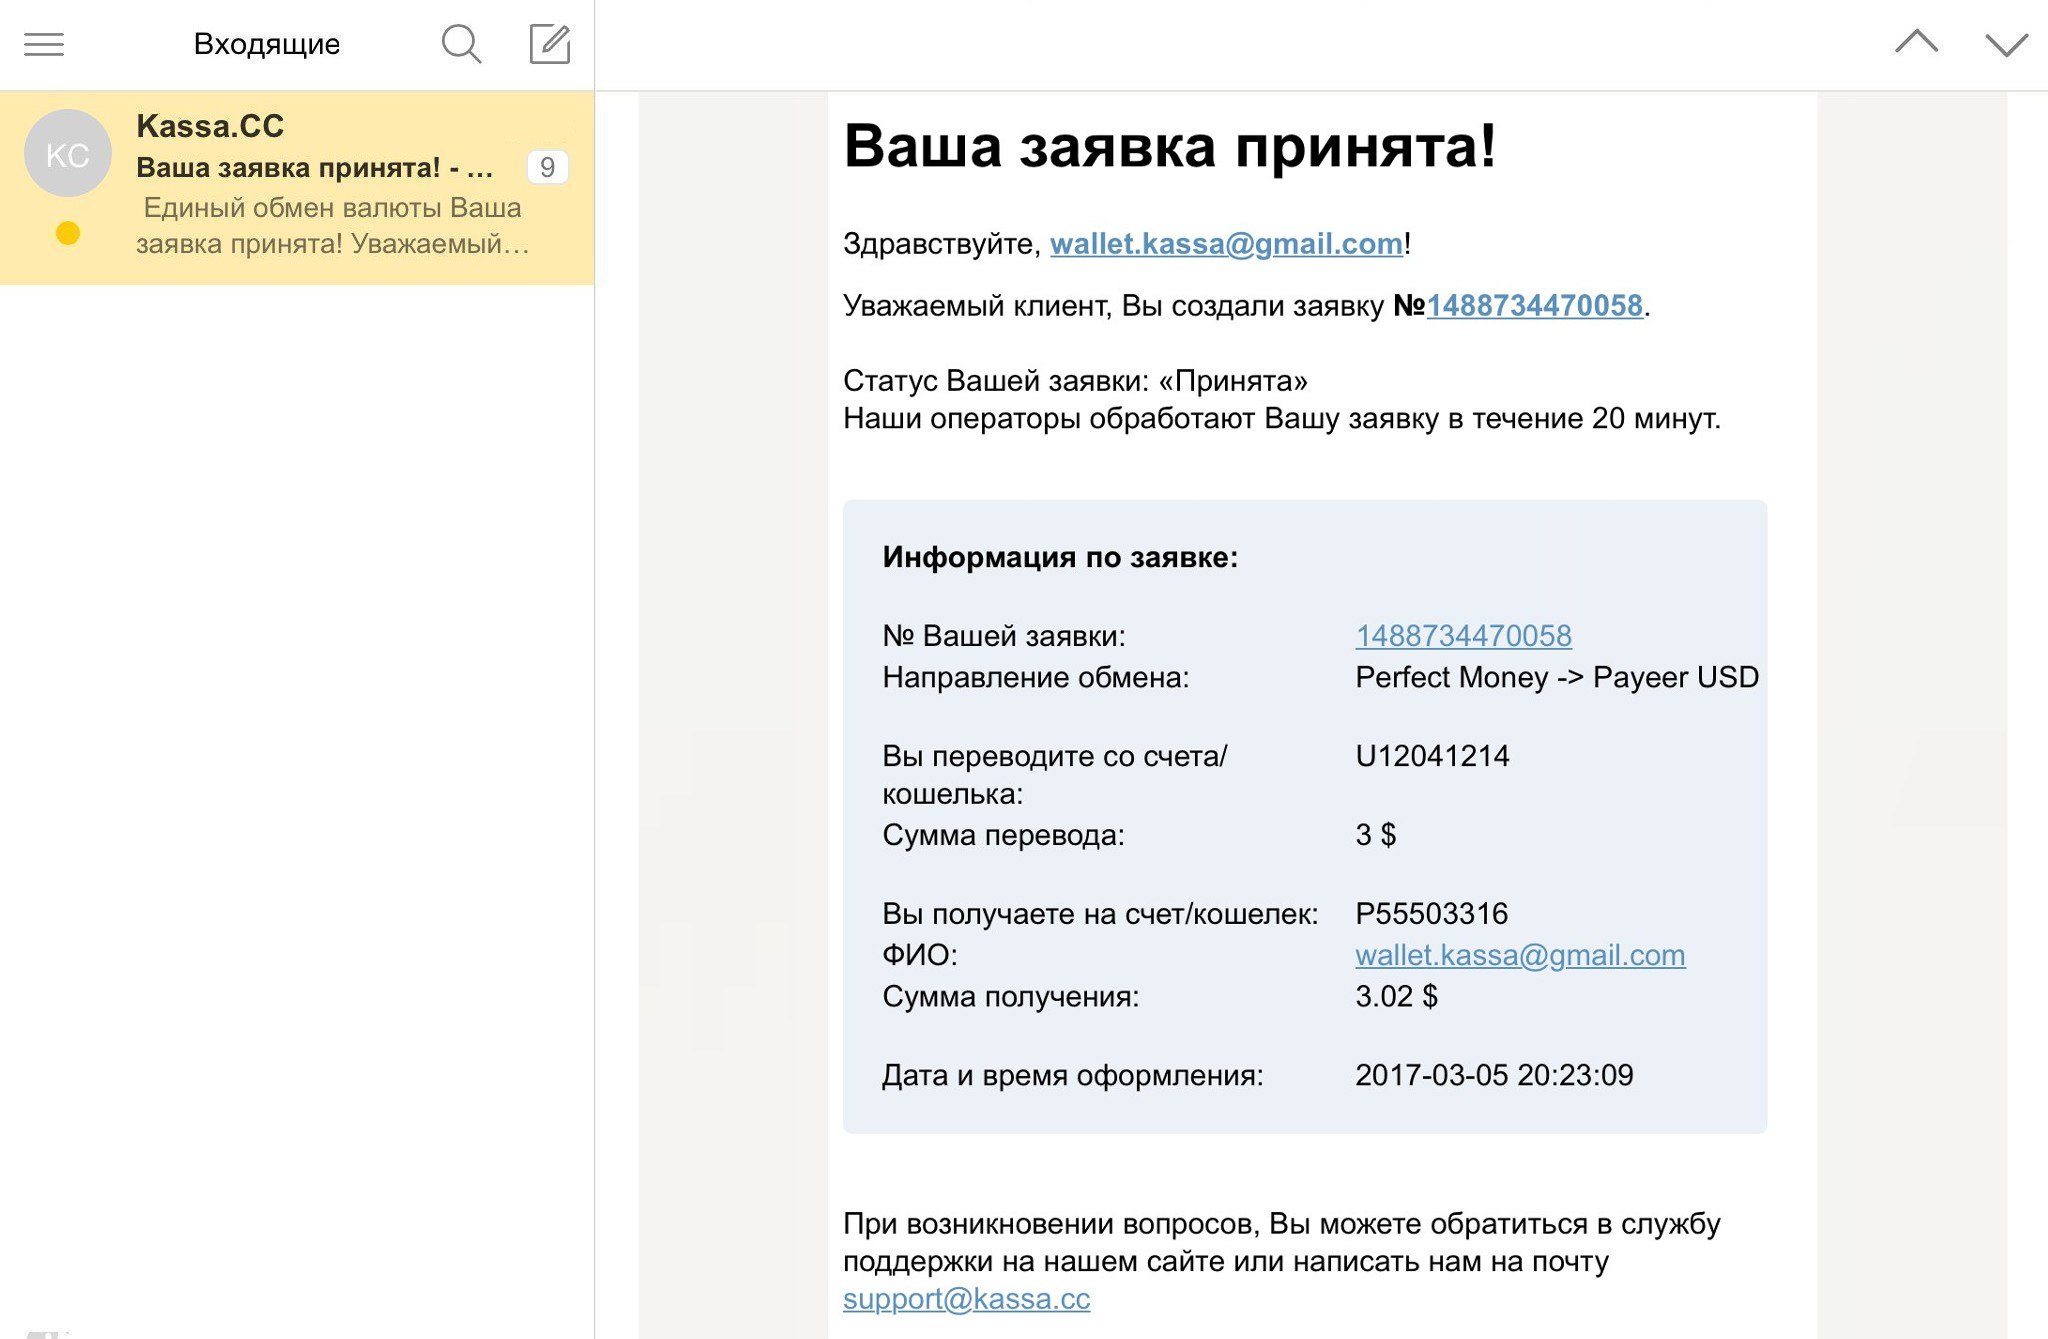Click the Направление обмена: label
Viewport: 2048px width, 1339px height.
pyautogui.click(x=1036, y=678)
